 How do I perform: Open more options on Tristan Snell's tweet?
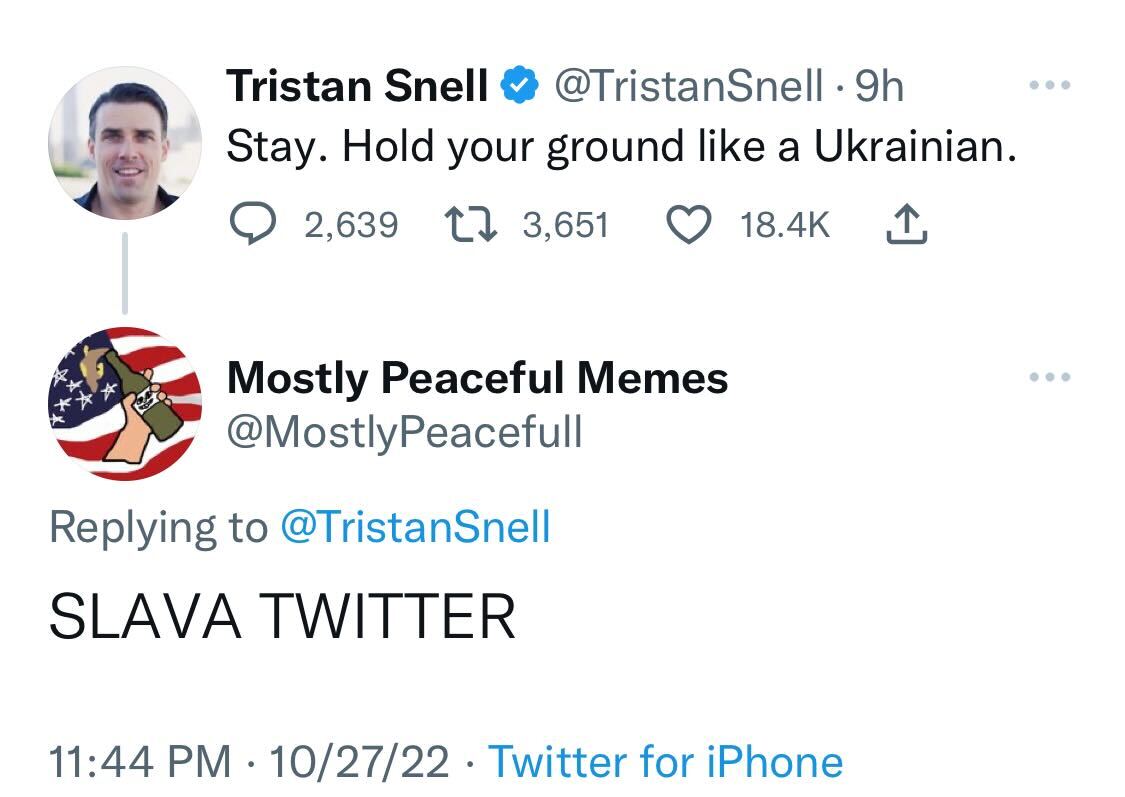point(1050,86)
